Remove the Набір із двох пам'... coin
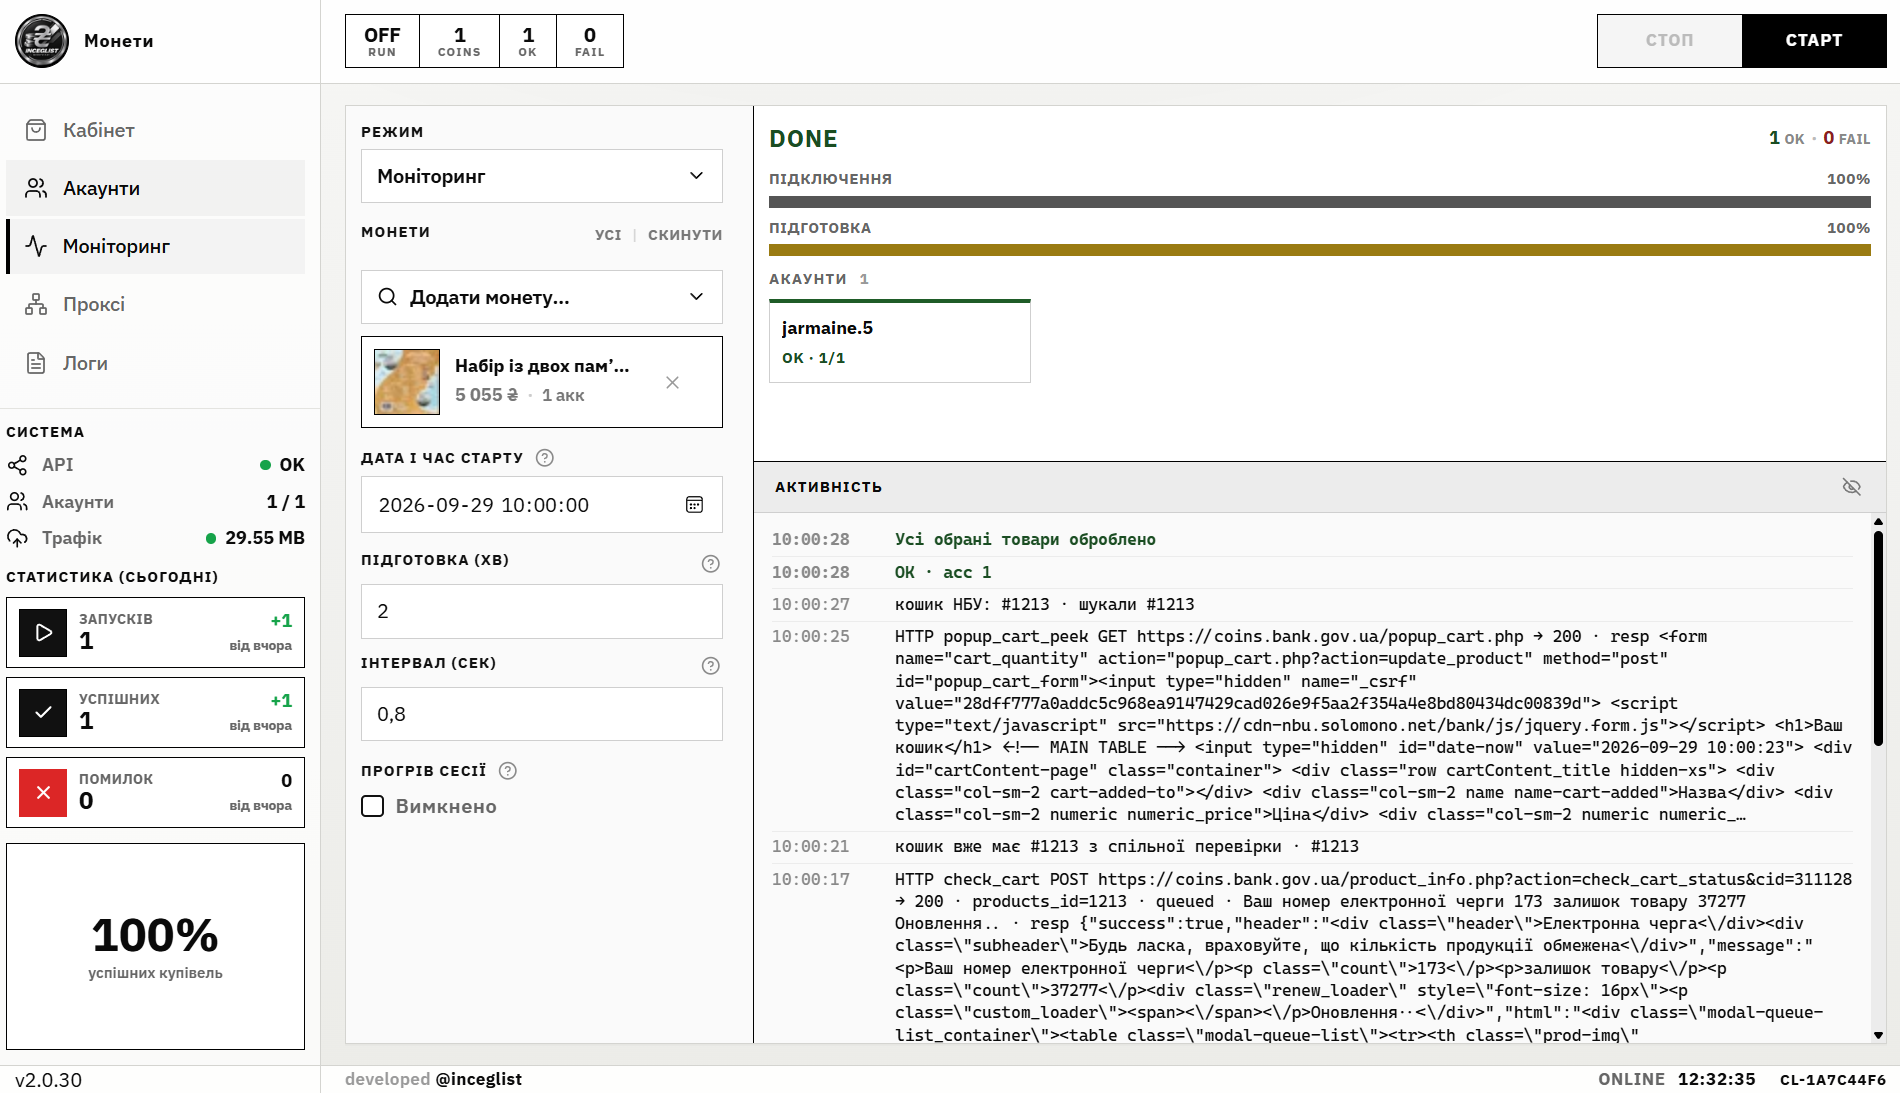1900x1093 pixels. tap(672, 382)
